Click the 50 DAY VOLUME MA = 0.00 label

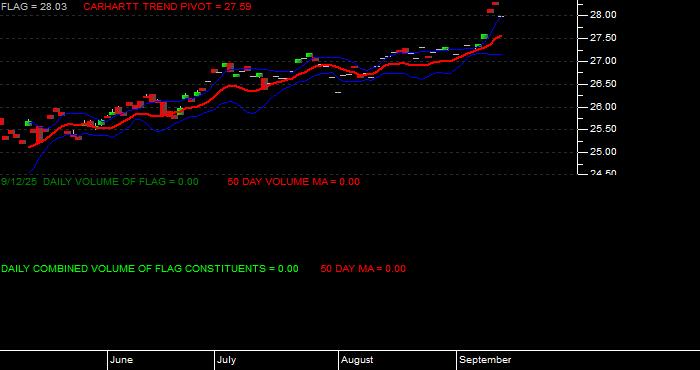click(x=293, y=182)
